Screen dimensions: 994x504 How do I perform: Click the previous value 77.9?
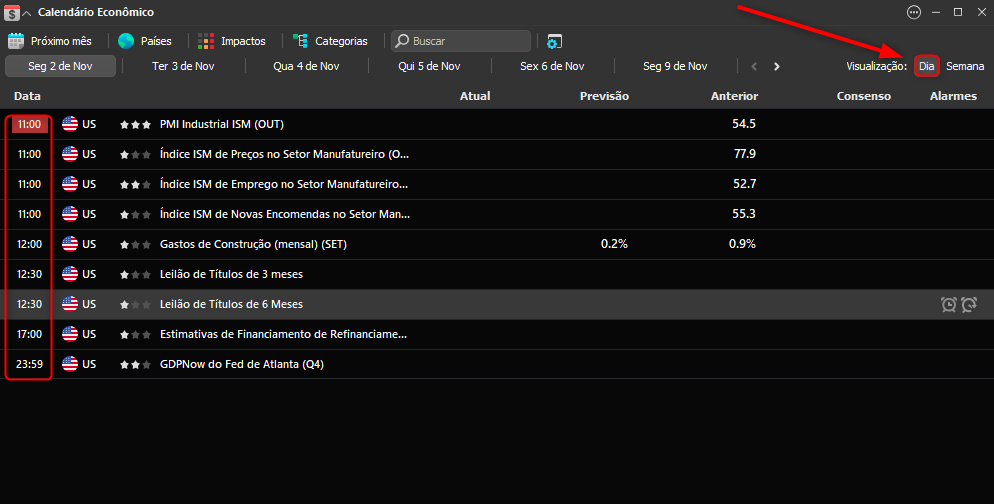pyautogui.click(x=744, y=154)
